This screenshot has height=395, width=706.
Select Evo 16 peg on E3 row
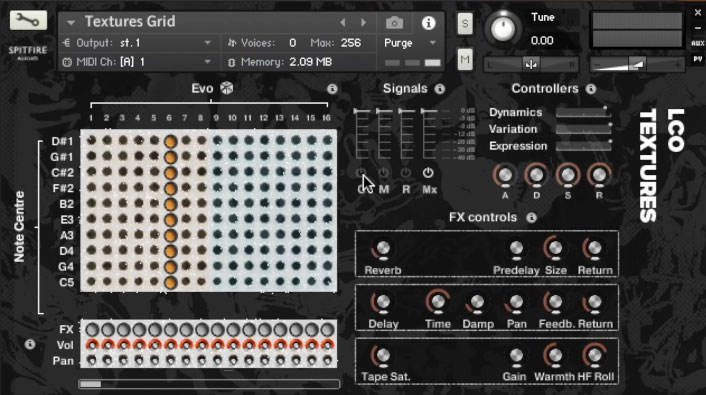327,219
